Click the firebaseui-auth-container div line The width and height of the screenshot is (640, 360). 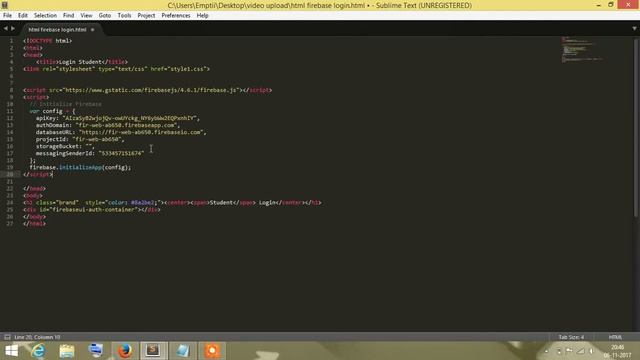[x=92, y=209]
